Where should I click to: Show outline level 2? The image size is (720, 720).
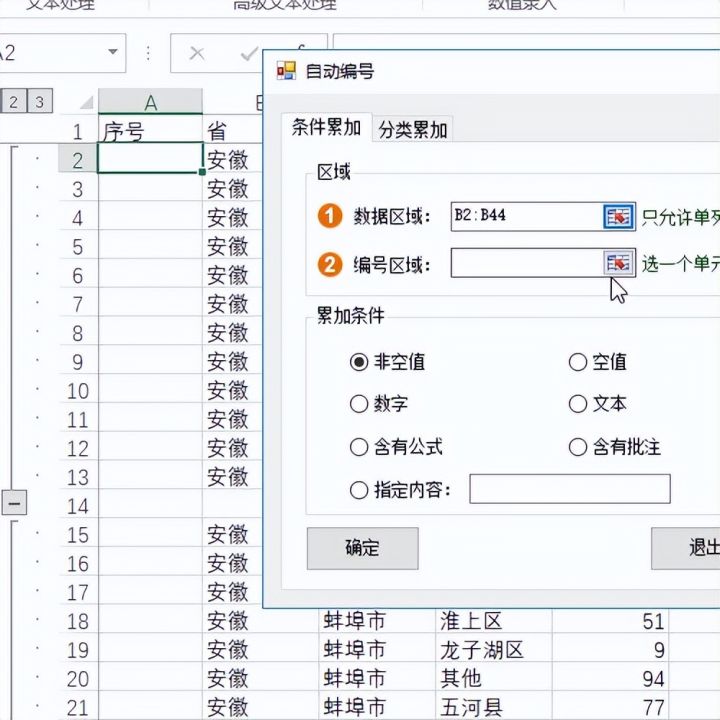pos(13,101)
